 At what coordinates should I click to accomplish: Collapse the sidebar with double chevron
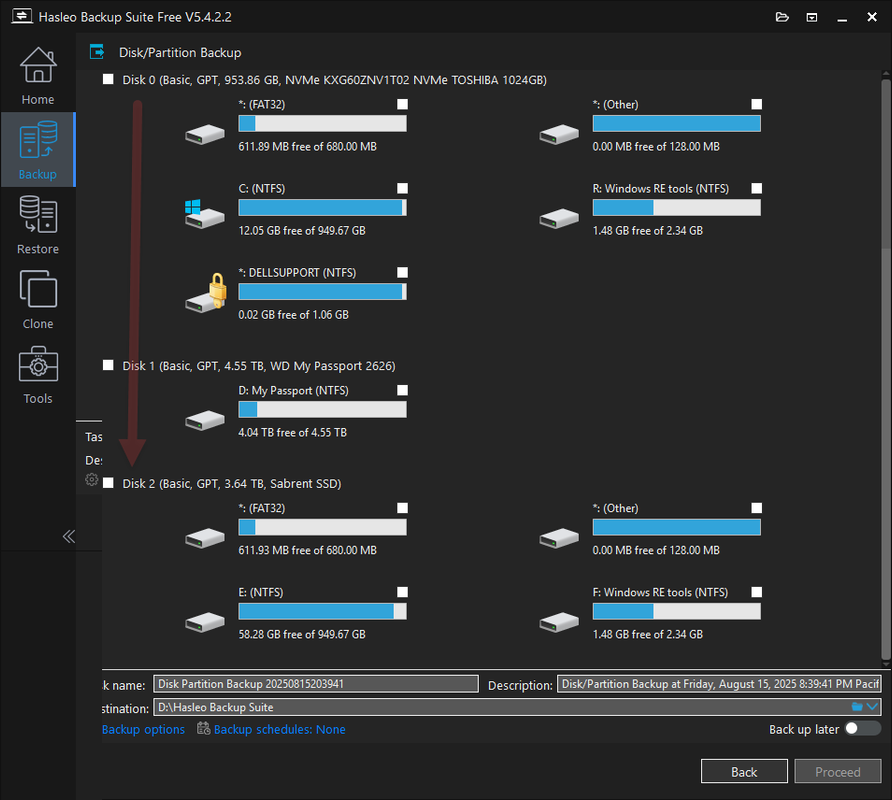tap(69, 536)
